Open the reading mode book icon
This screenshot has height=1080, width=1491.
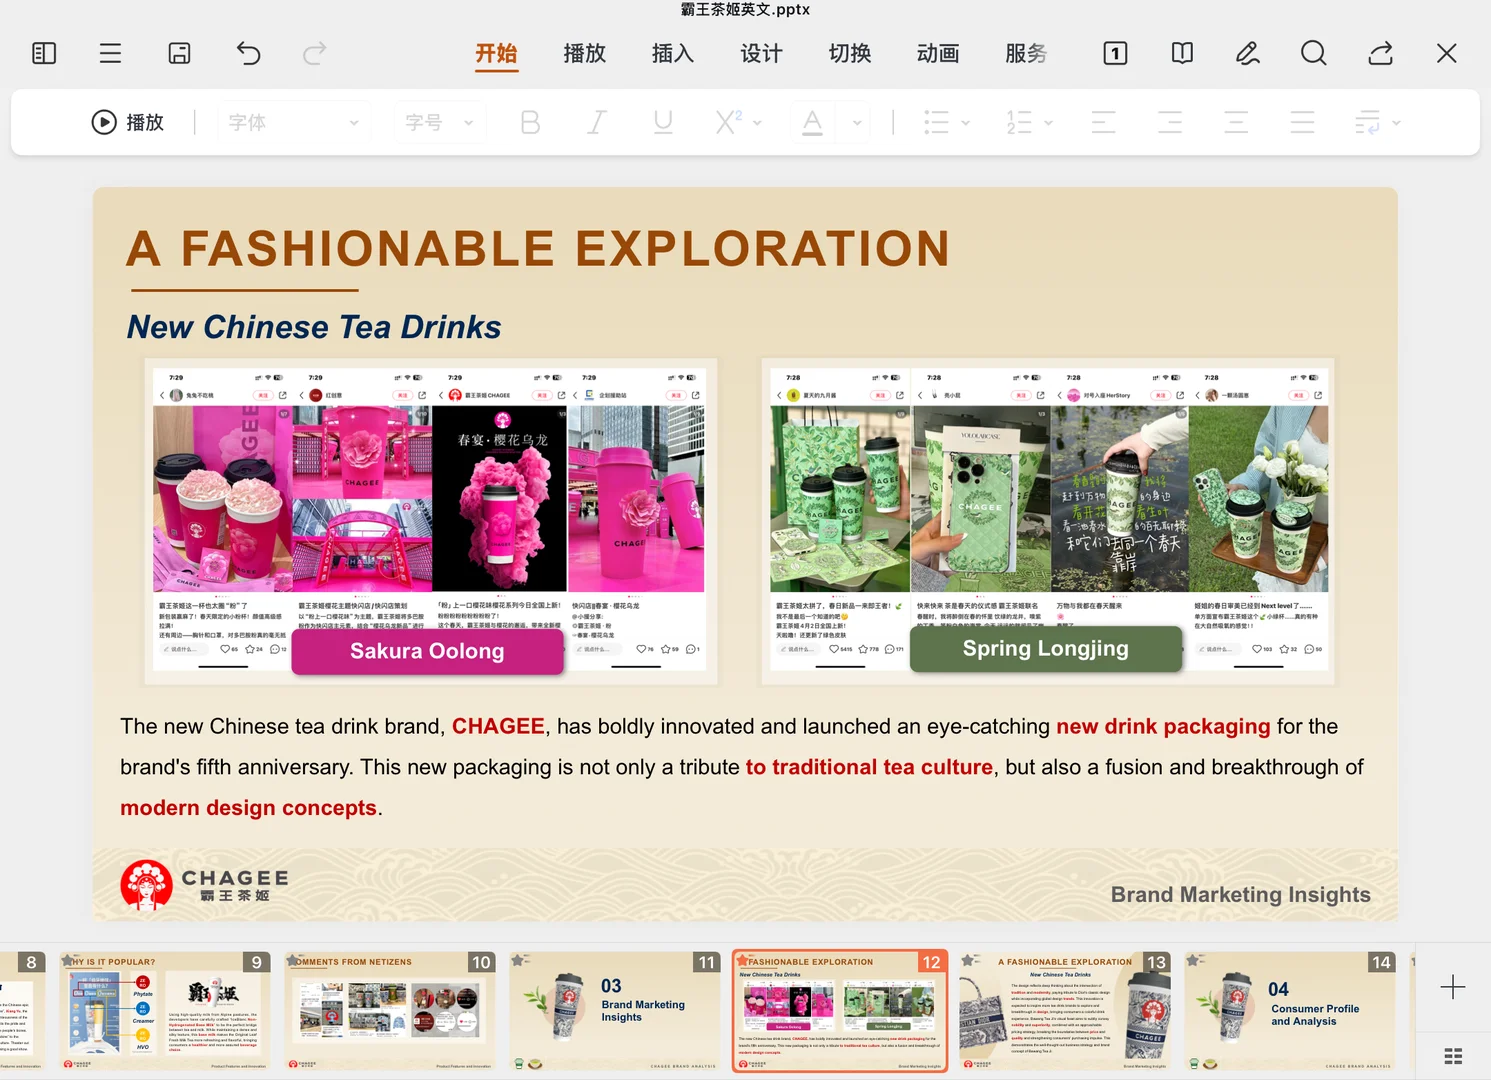pos(1182,53)
